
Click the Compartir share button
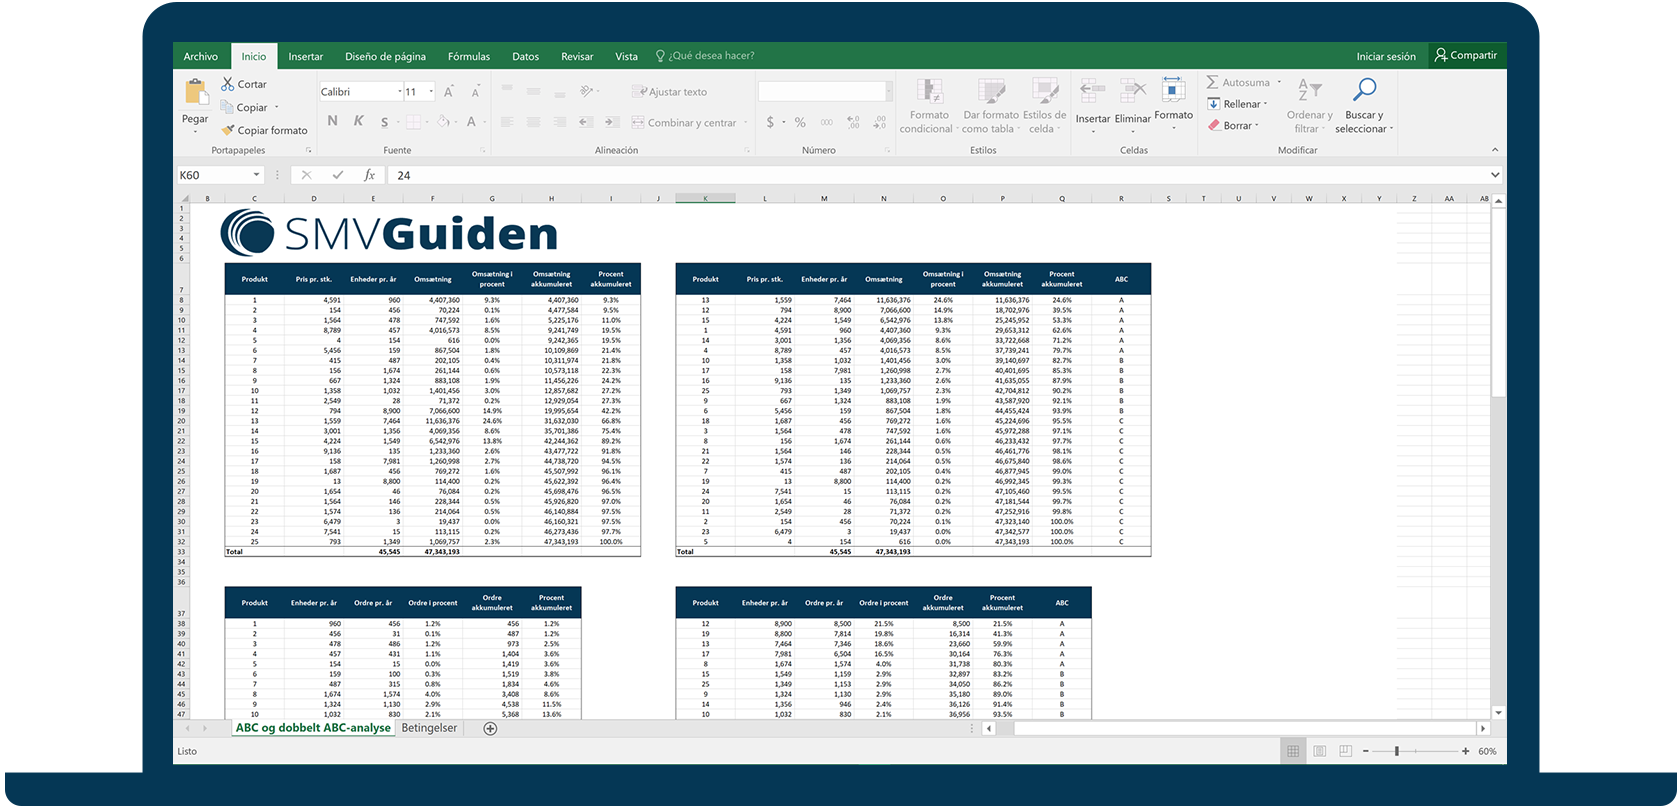tap(1466, 55)
